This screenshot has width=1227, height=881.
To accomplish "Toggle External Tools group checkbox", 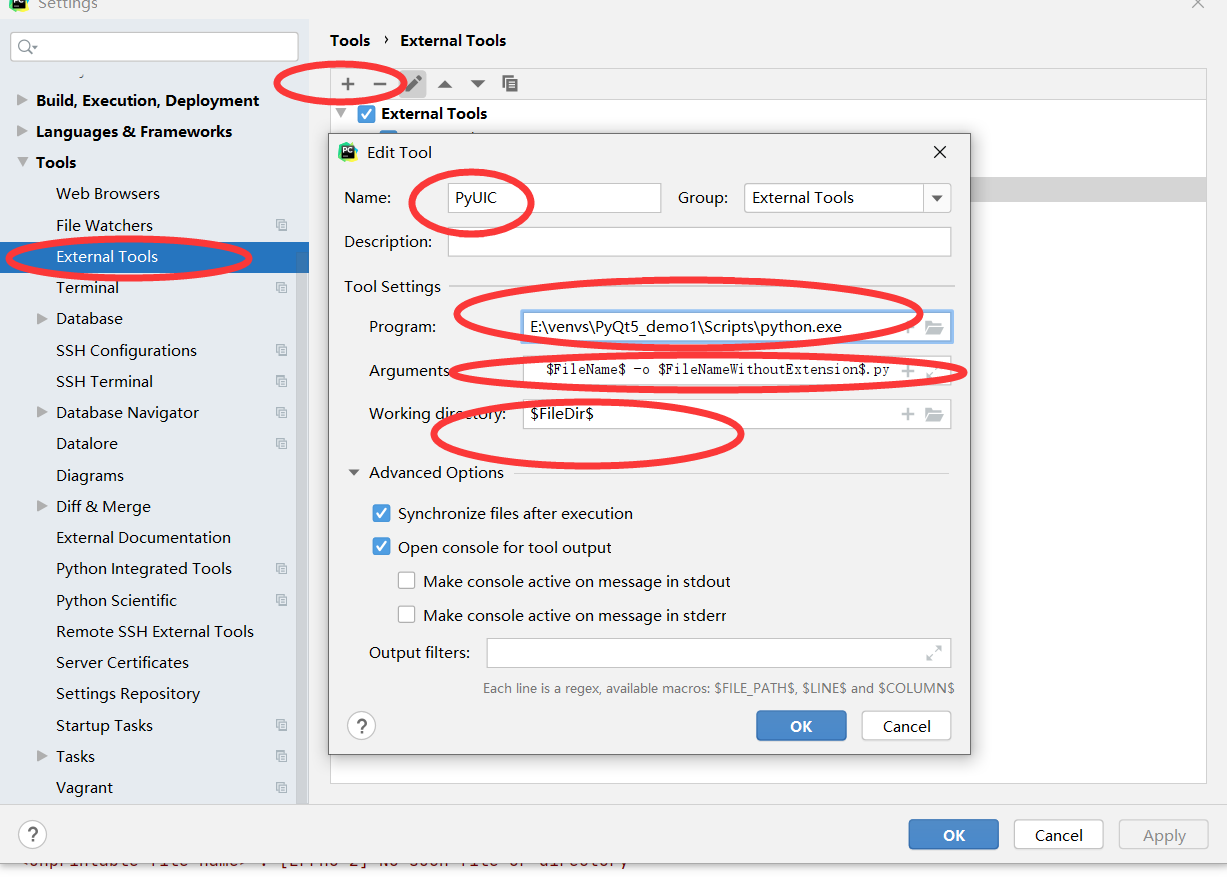I will pos(367,114).
